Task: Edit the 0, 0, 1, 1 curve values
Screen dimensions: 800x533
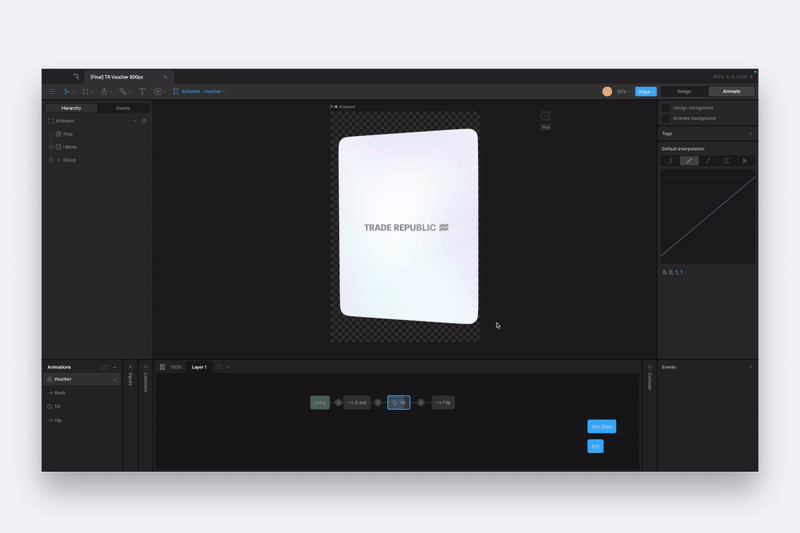Action: coord(672,272)
